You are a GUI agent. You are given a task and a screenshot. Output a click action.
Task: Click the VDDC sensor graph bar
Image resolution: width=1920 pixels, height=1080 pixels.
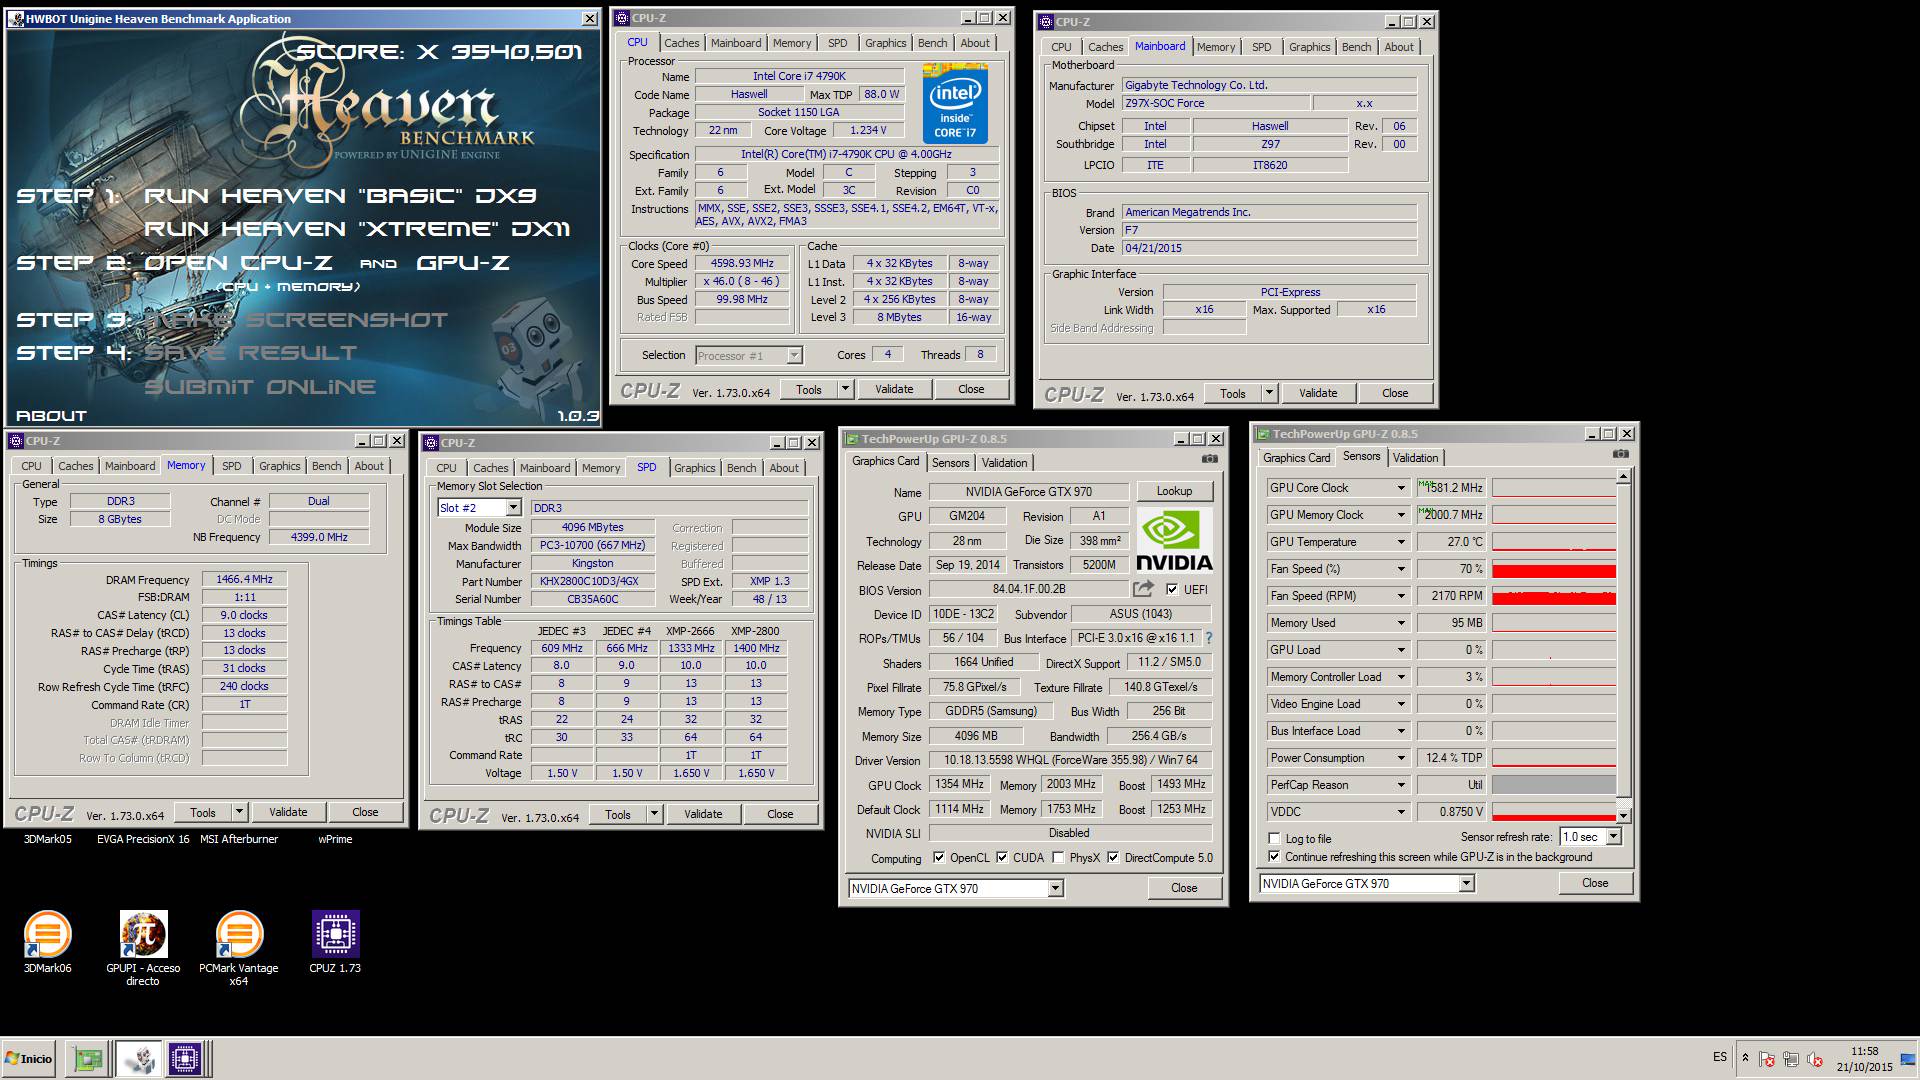point(1554,812)
